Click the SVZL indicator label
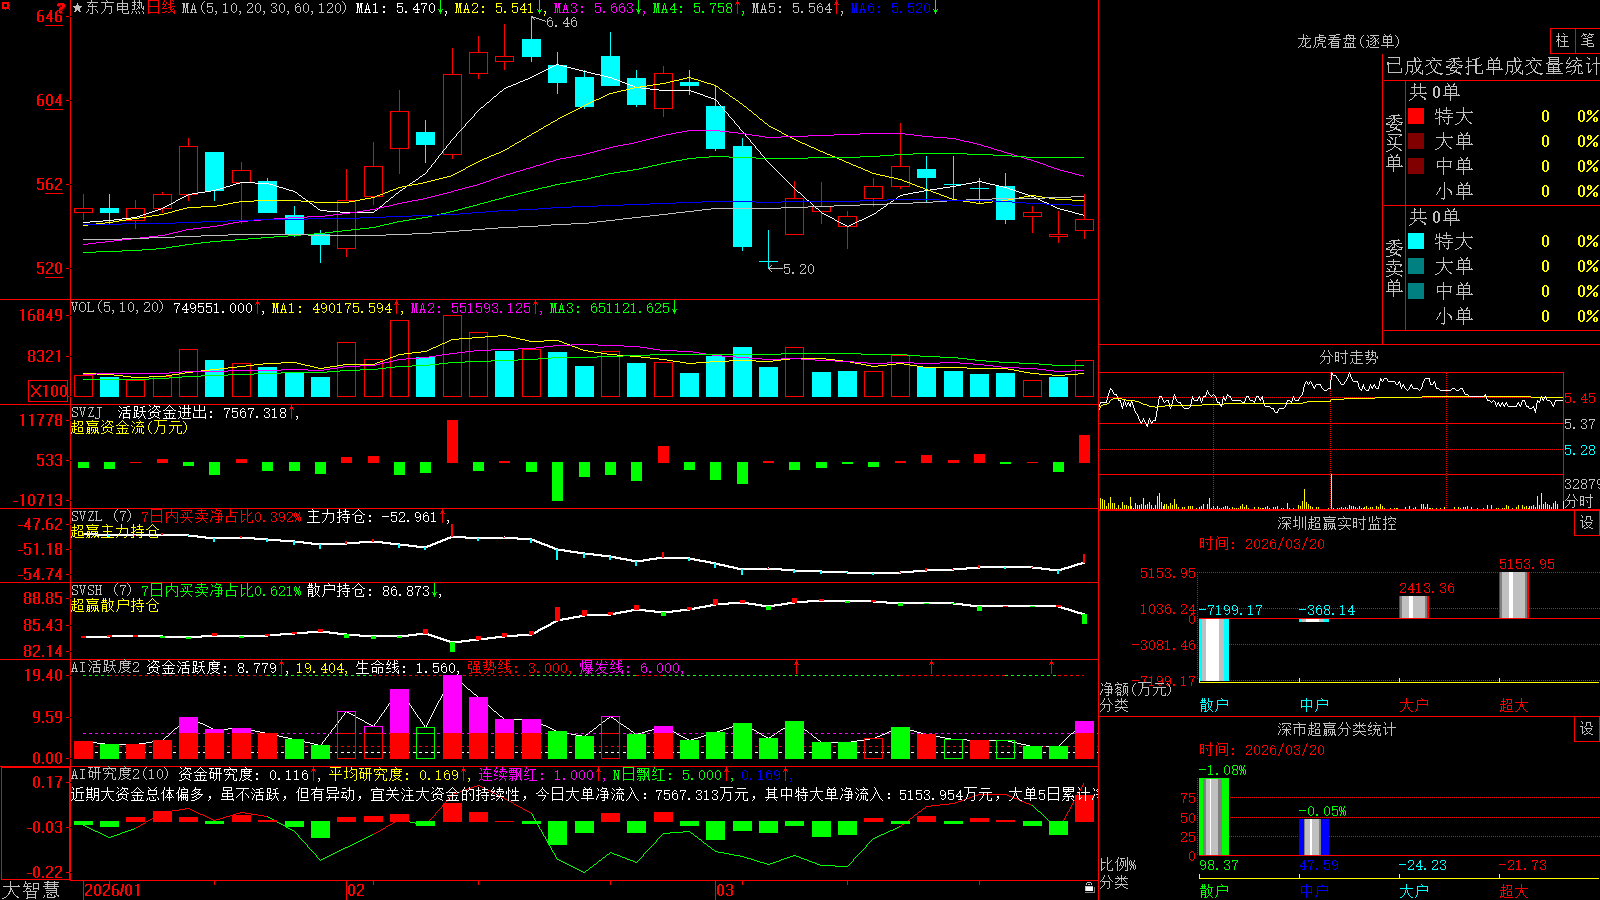 pos(87,517)
